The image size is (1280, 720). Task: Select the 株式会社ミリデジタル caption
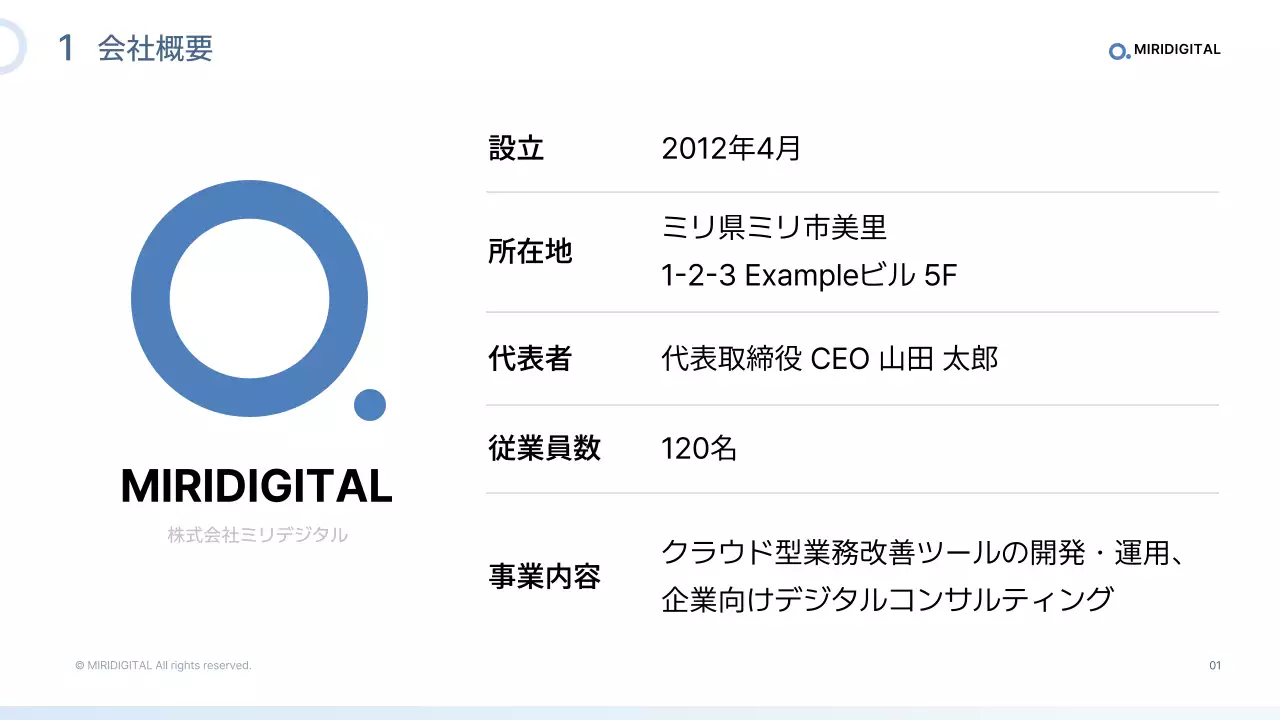[257, 535]
